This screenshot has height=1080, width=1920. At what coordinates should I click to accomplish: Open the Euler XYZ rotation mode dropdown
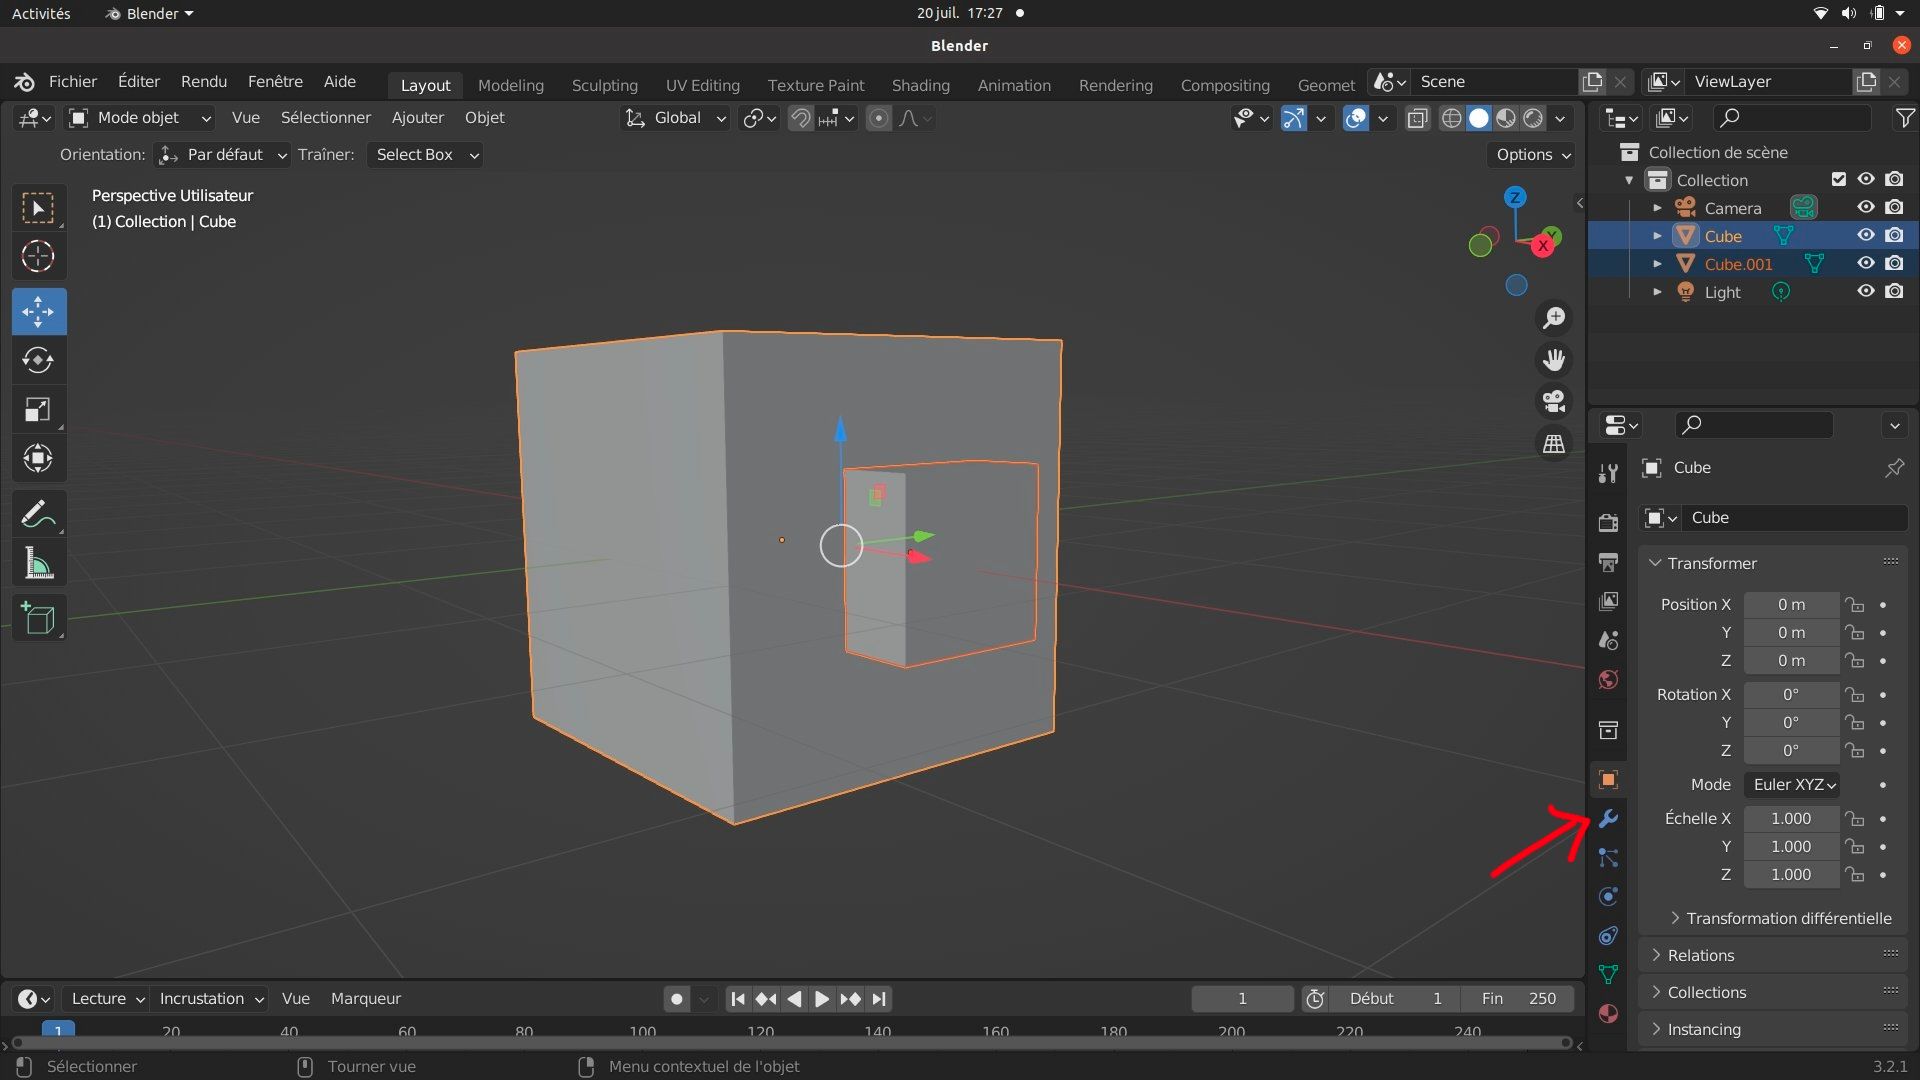1793,785
